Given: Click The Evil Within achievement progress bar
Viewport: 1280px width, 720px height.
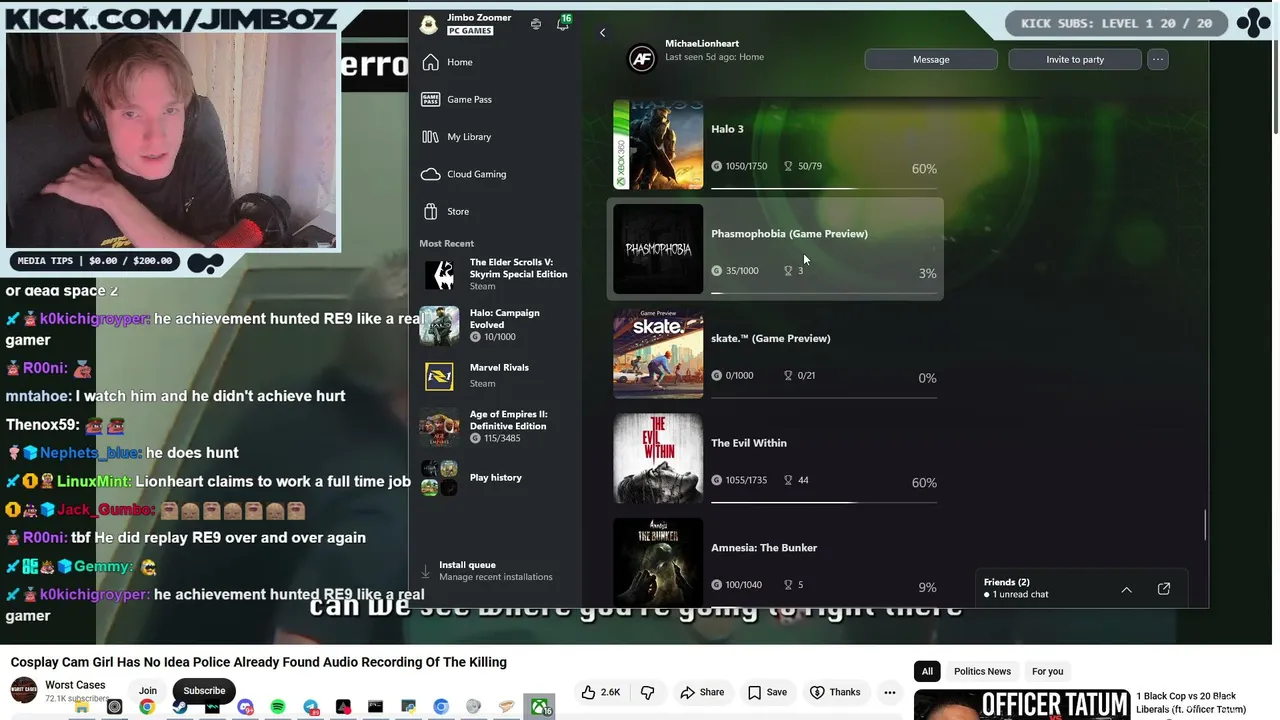Looking at the screenshot, I should pos(824,502).
